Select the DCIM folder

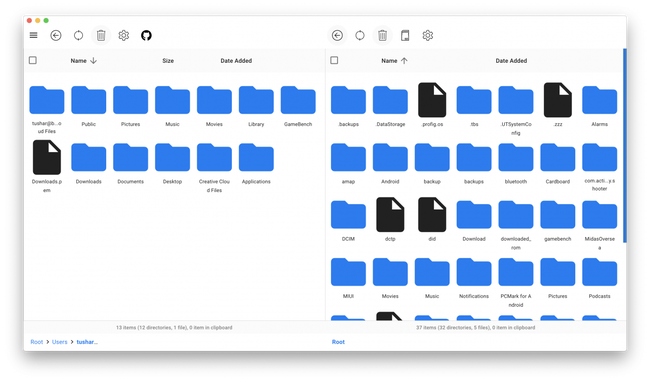pyautogui.click(x=348, y=221)
